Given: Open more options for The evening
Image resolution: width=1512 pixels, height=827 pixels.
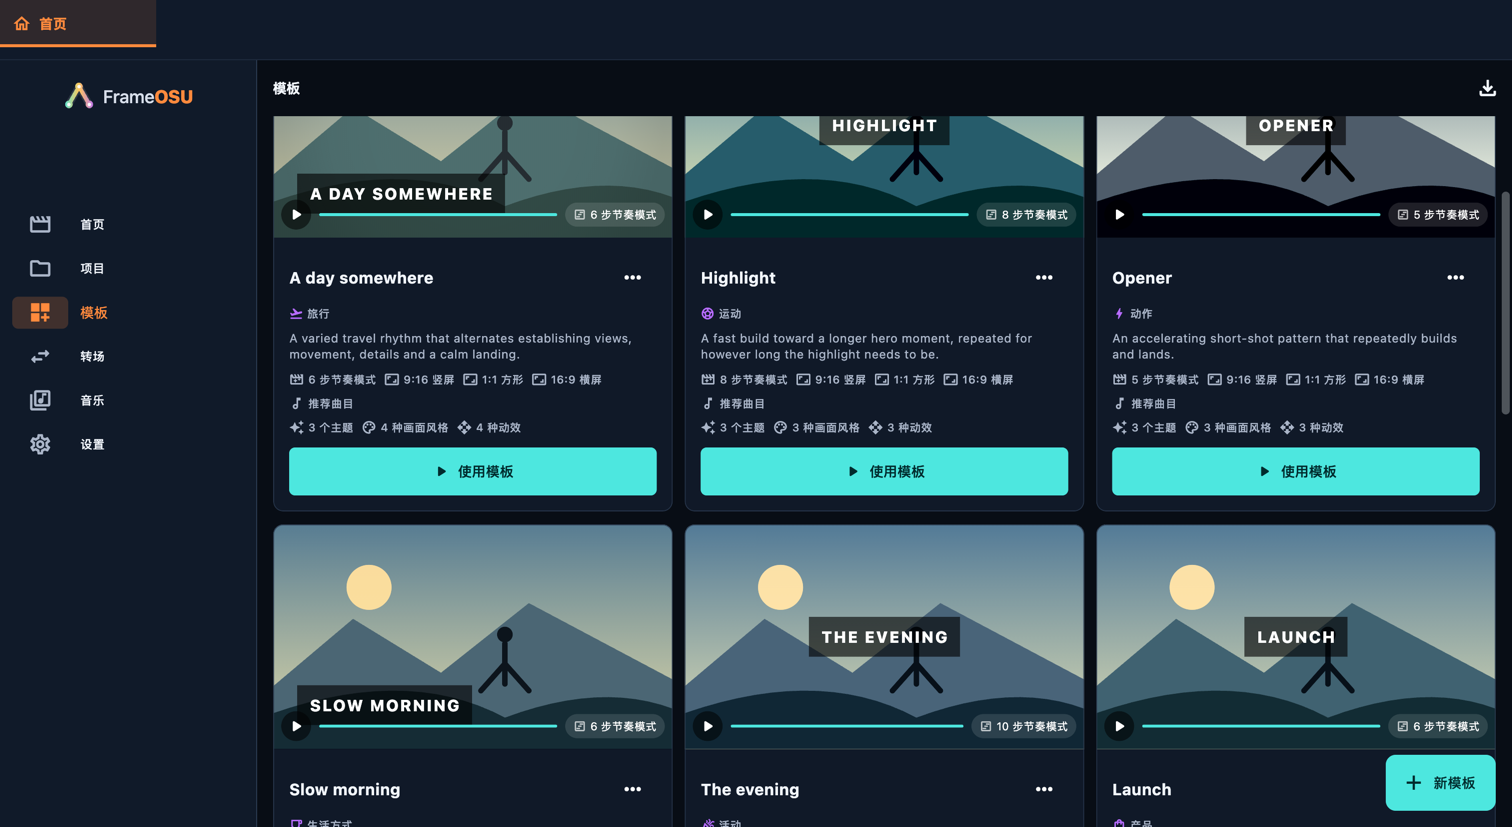Looking at the screenshot, I should (1044, 789).
